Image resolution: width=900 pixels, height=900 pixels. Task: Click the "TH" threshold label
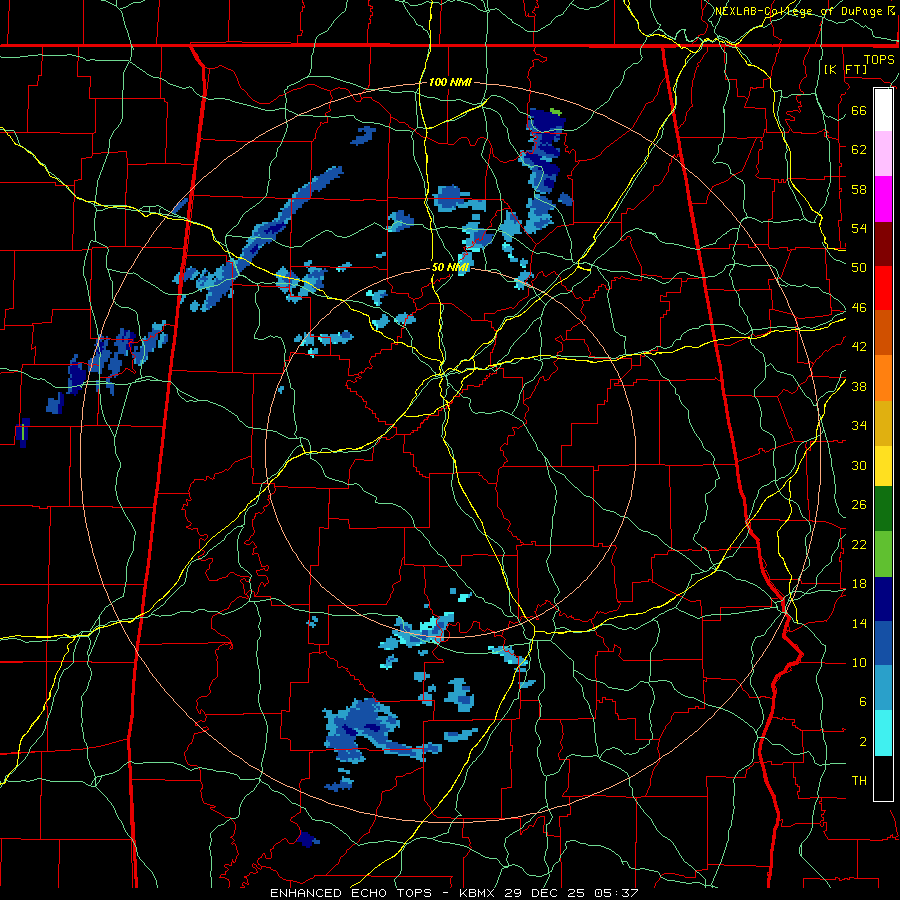click(859, 781)
